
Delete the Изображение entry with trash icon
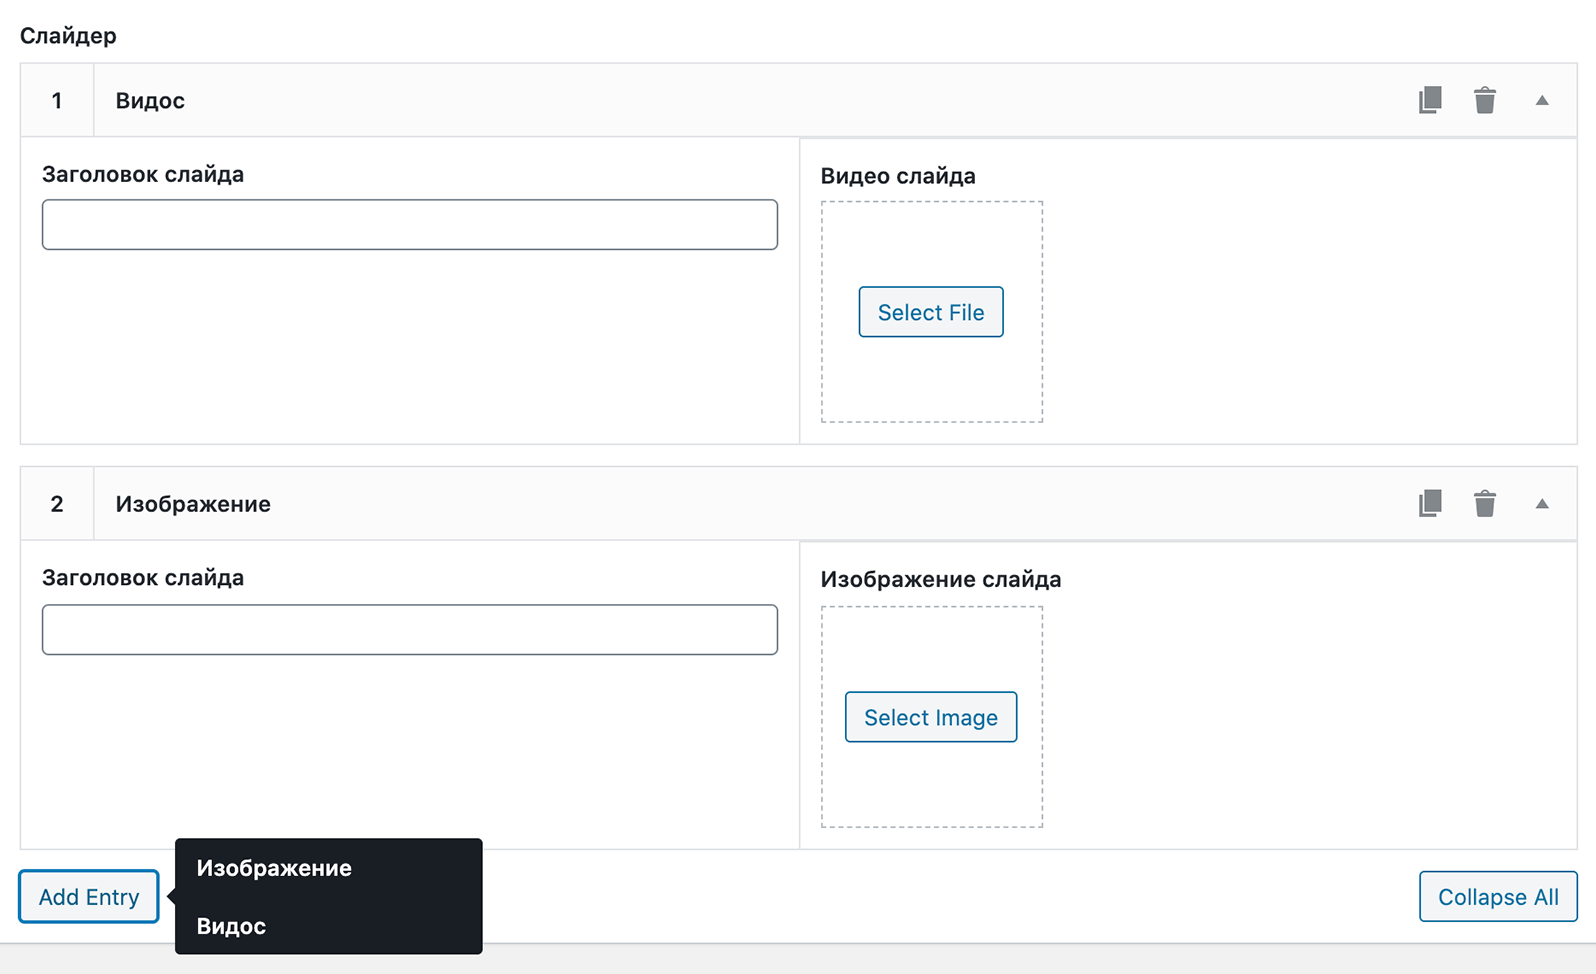1485,504
